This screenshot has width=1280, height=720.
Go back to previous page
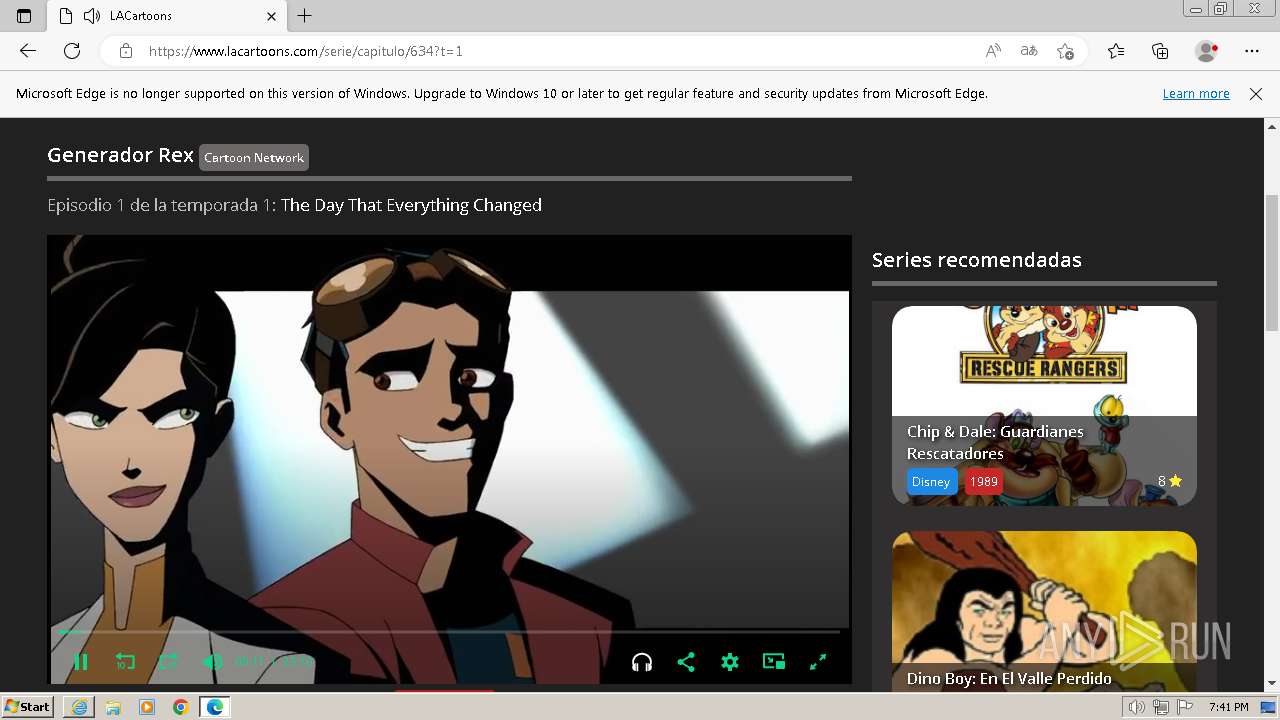[28, 51]
